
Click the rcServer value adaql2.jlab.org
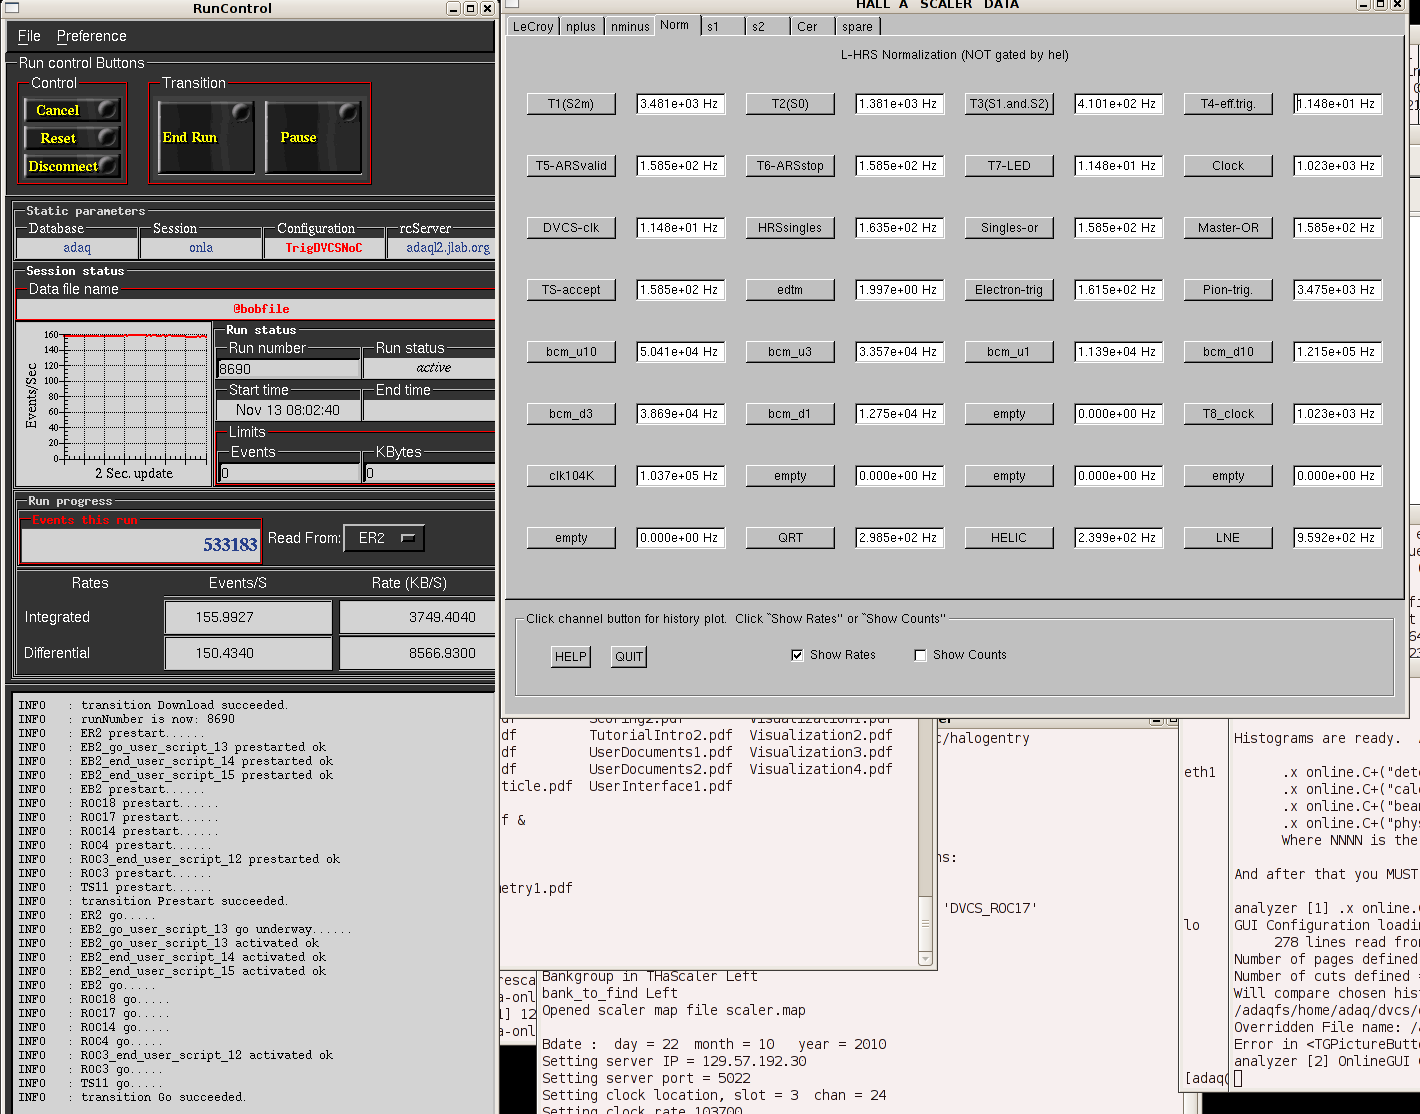(x=442, y=248)
